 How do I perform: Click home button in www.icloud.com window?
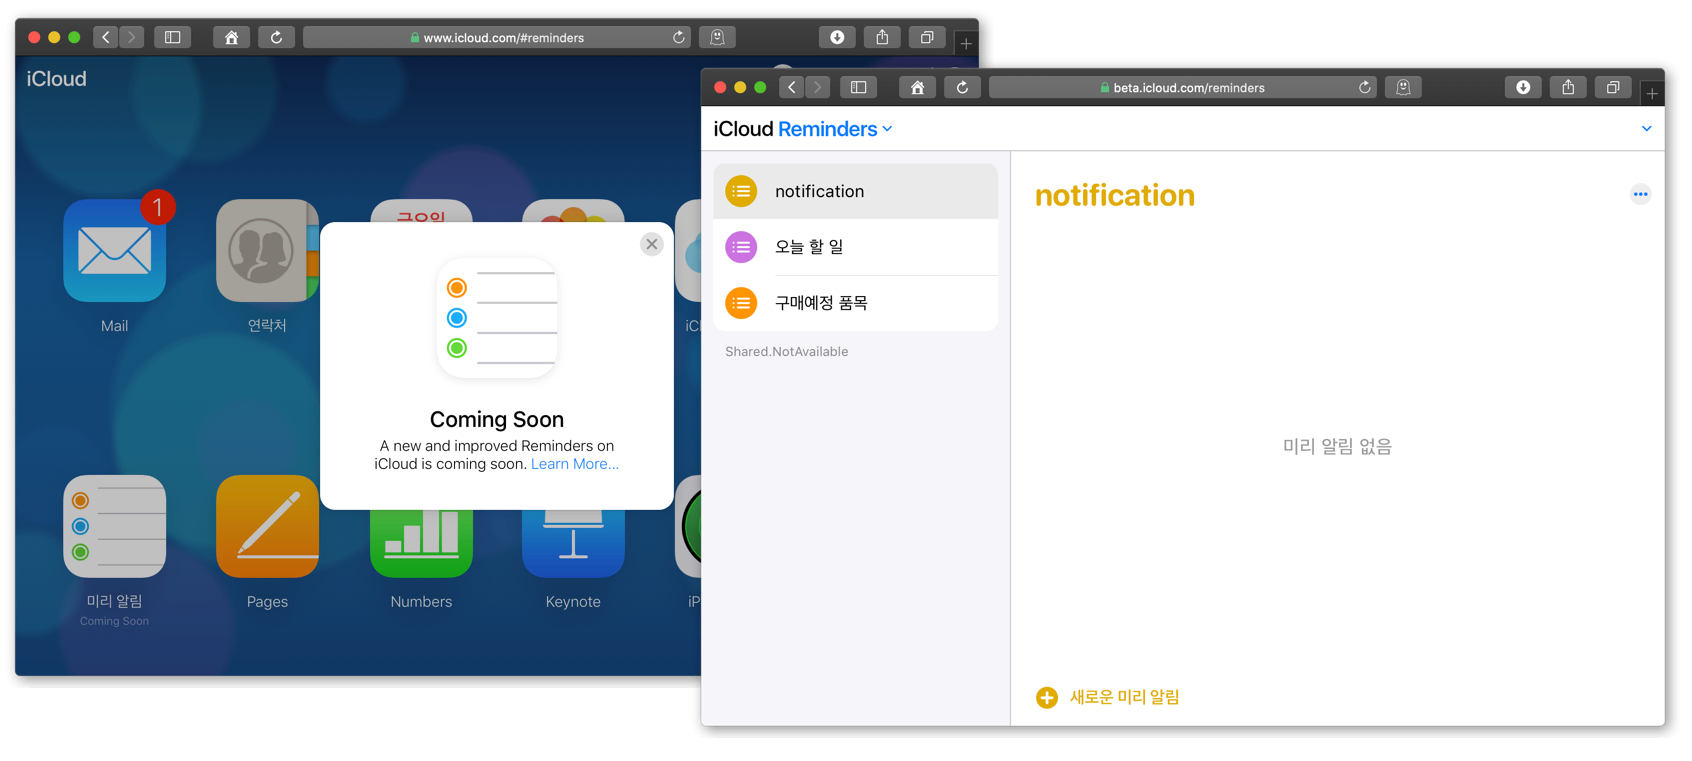coord(231,37)
